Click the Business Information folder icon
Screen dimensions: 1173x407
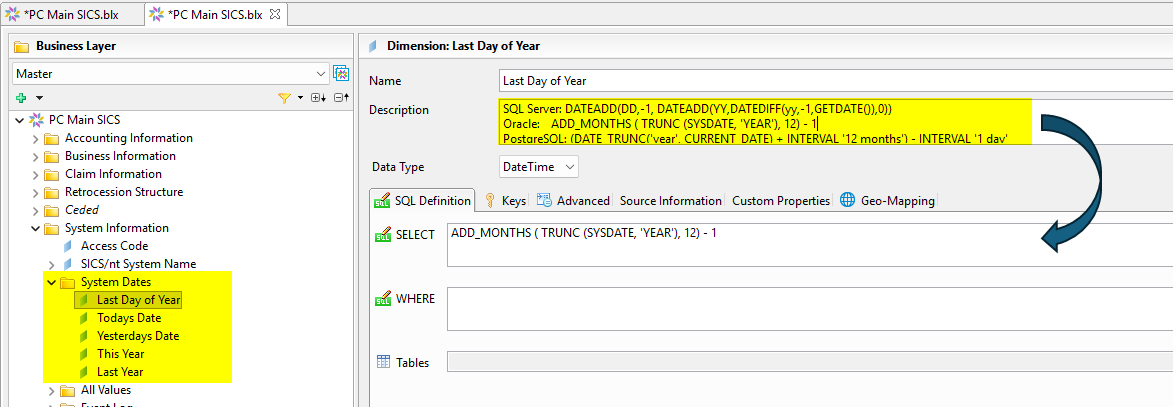pyautogui.click(x=52, y=156)
